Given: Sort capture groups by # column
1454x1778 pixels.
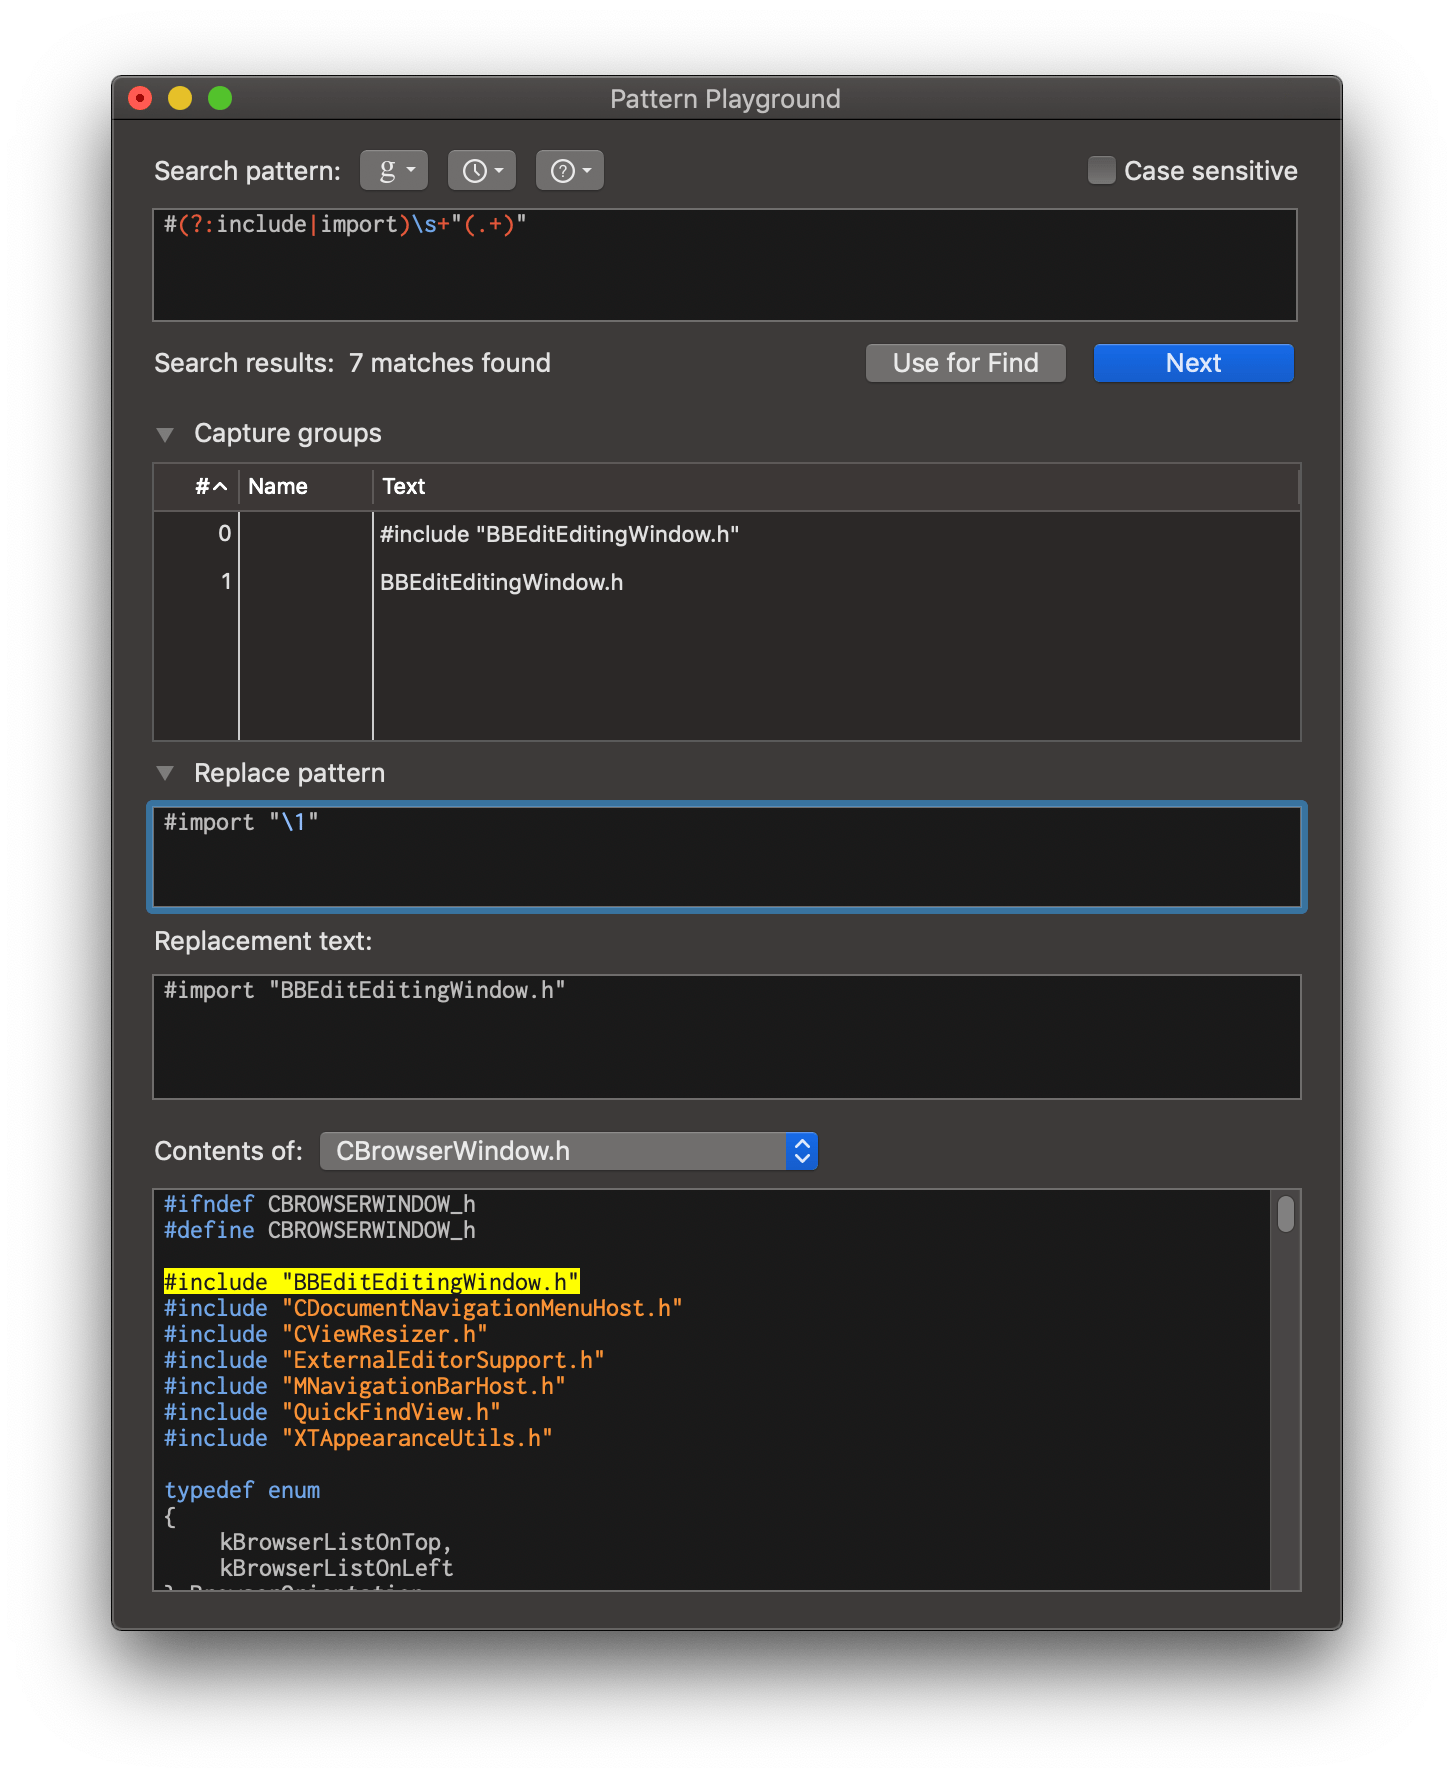Looking at the screenshot, I should point(210,487).
